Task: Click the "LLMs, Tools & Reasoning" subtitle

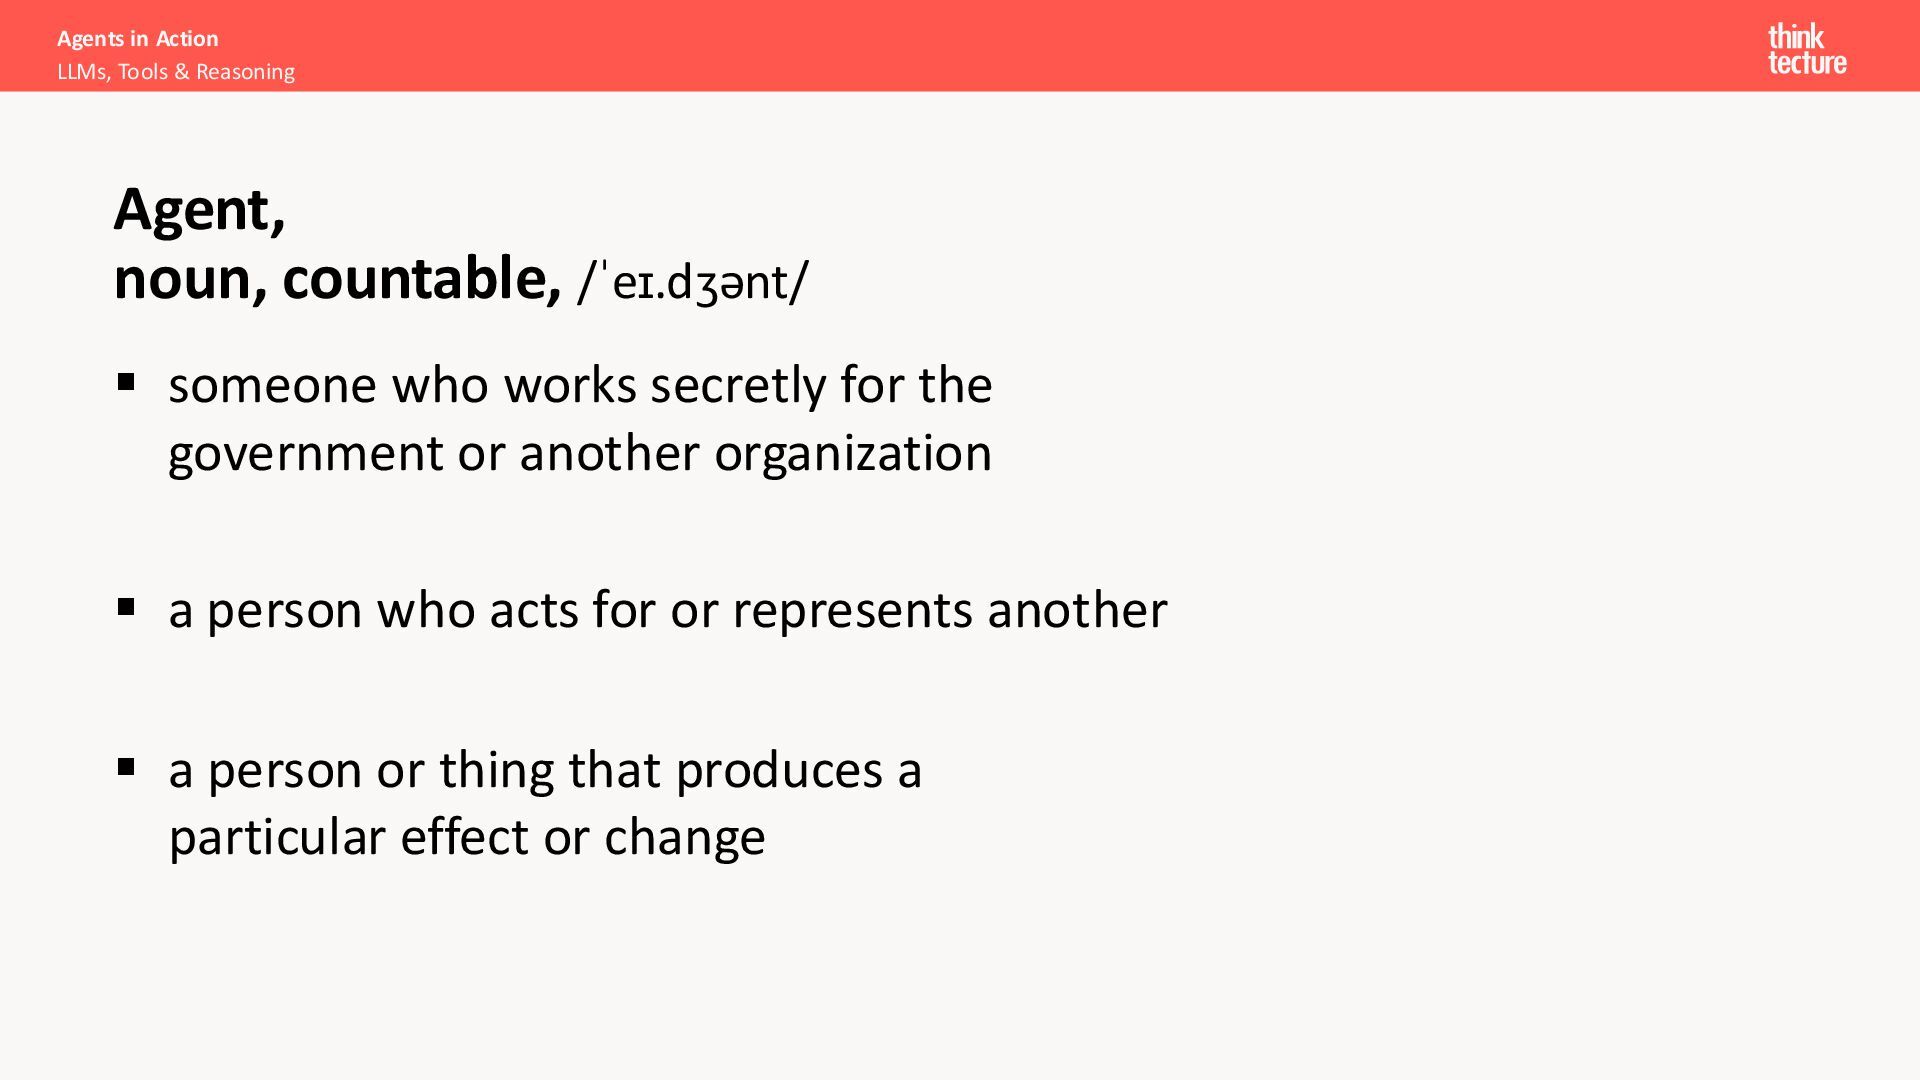Action: [x=176, y=72]
